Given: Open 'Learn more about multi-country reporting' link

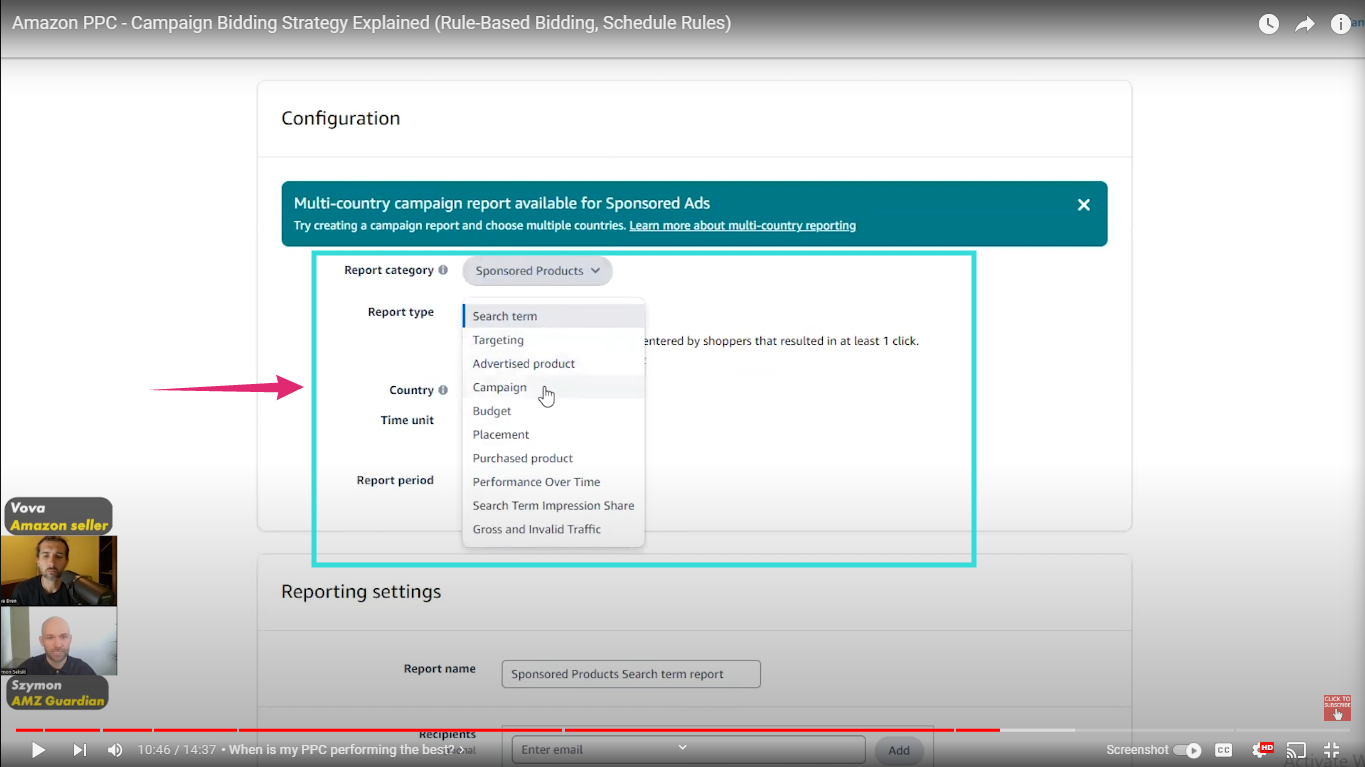Looking at the screenshot, I should pyautogui.click(x=742, y=226).
